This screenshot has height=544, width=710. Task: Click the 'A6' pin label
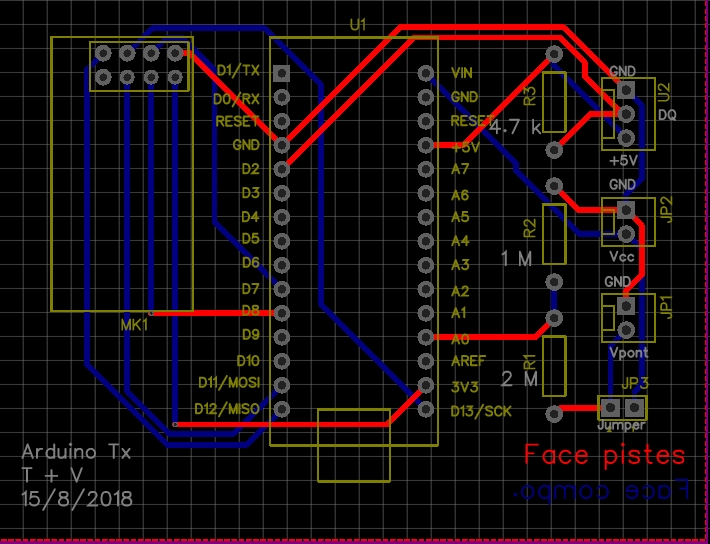(460, 195)
